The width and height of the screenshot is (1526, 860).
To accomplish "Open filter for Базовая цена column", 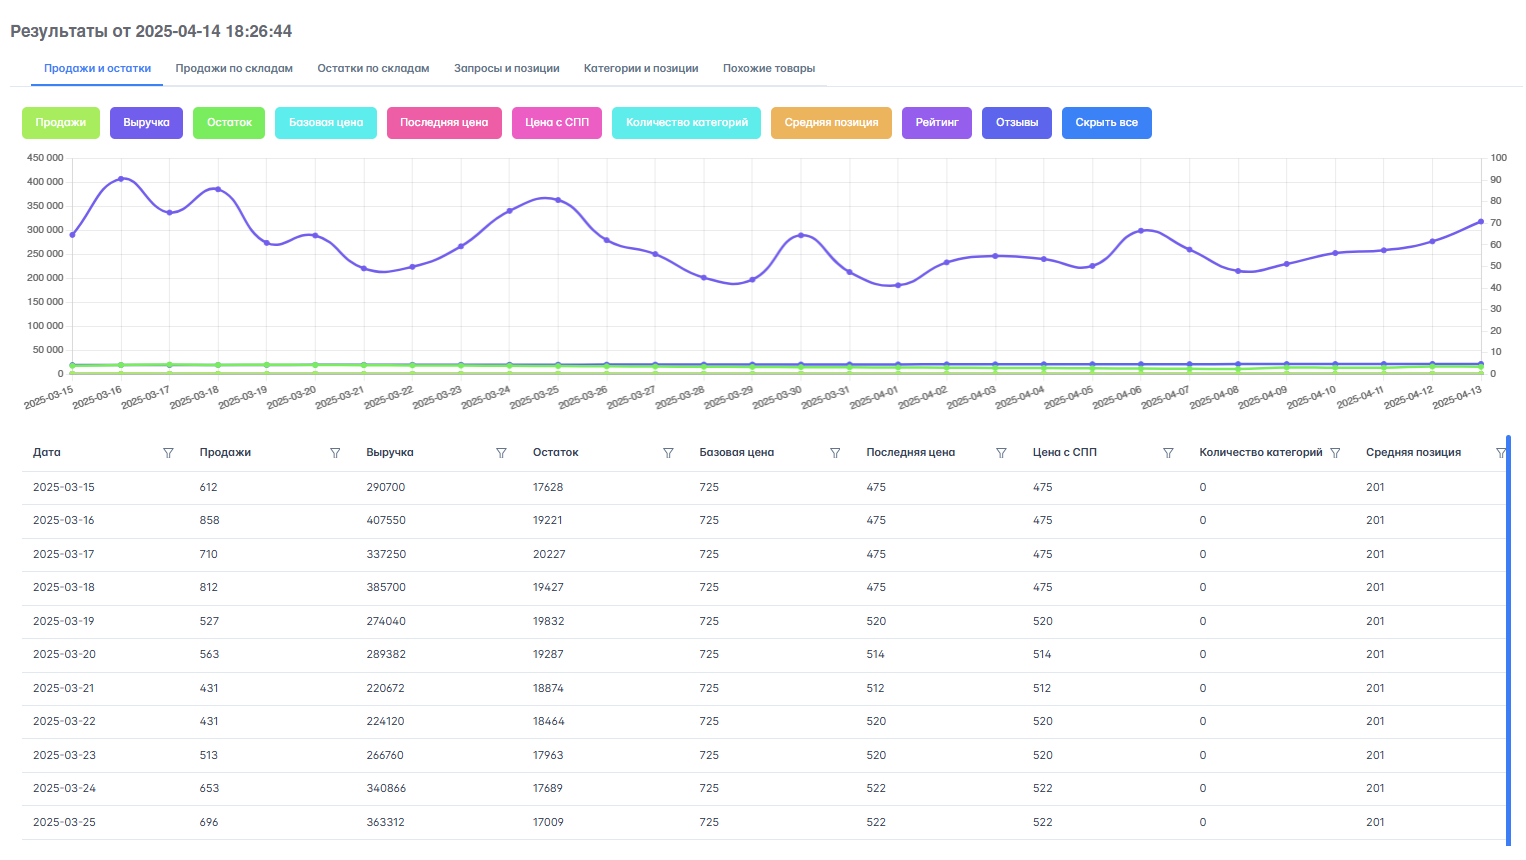I will (x=835, y=453).
